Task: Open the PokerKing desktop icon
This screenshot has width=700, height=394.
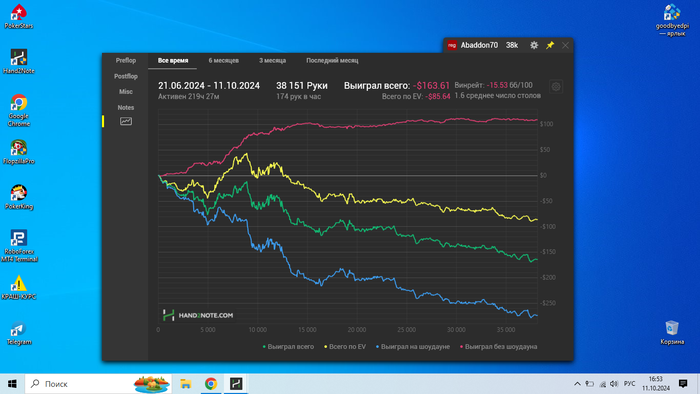Action: tap(18, 197)
